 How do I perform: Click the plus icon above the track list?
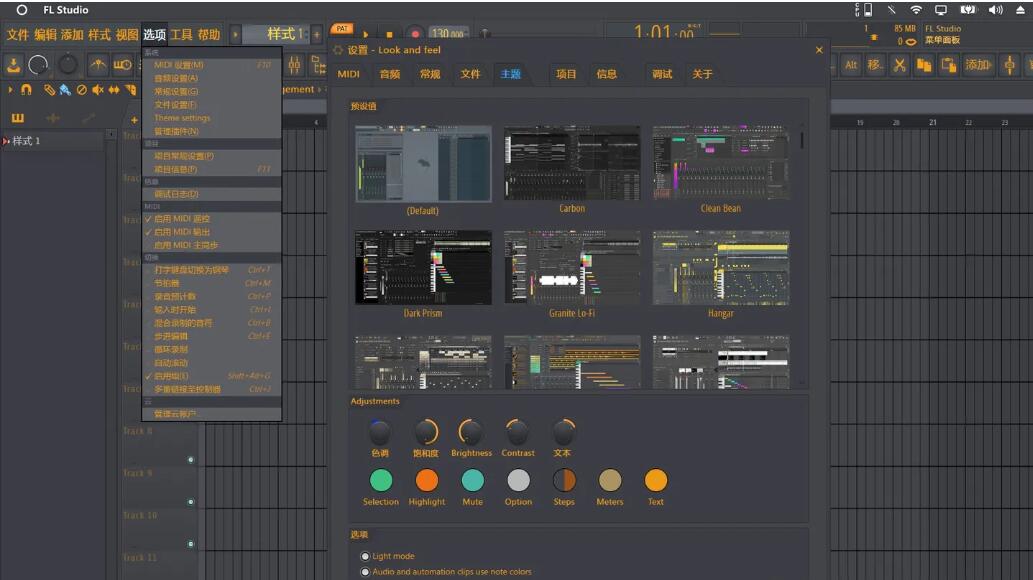[134, 120]
